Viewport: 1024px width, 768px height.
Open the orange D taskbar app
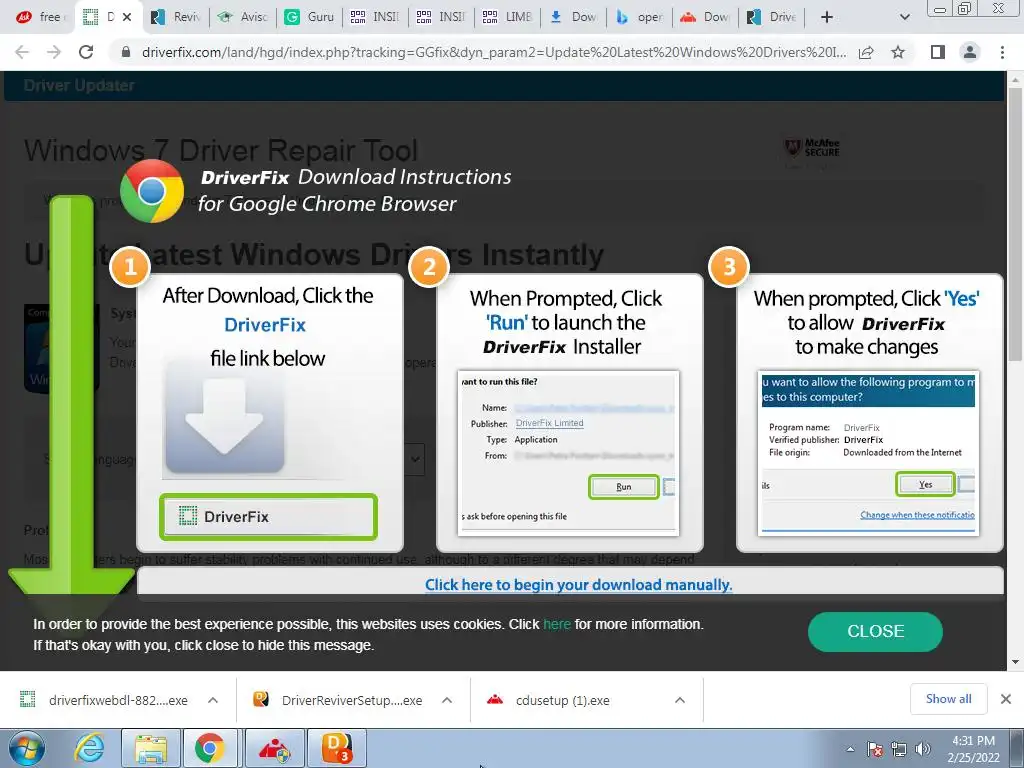tap(337, 748)
